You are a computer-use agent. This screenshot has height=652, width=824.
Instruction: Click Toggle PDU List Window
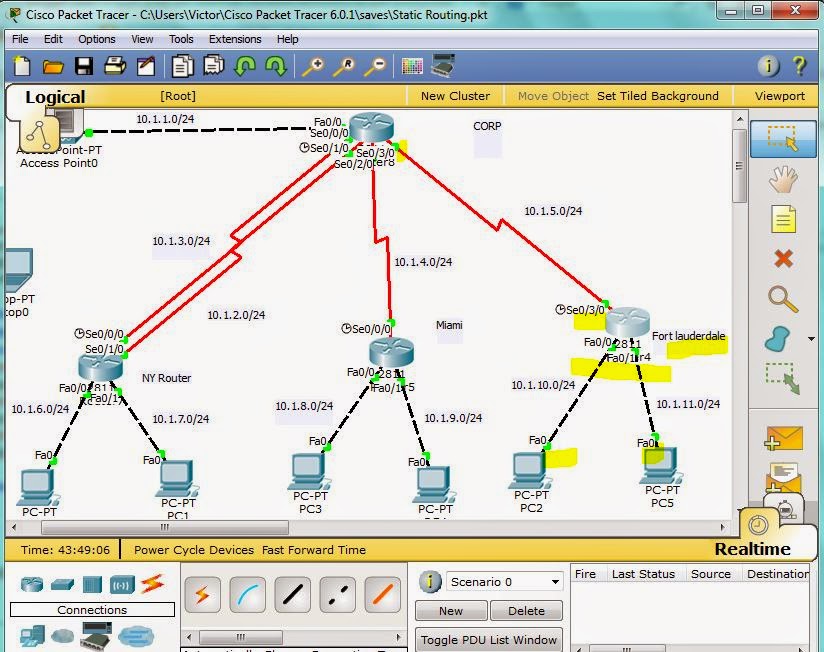pos(488,640)
